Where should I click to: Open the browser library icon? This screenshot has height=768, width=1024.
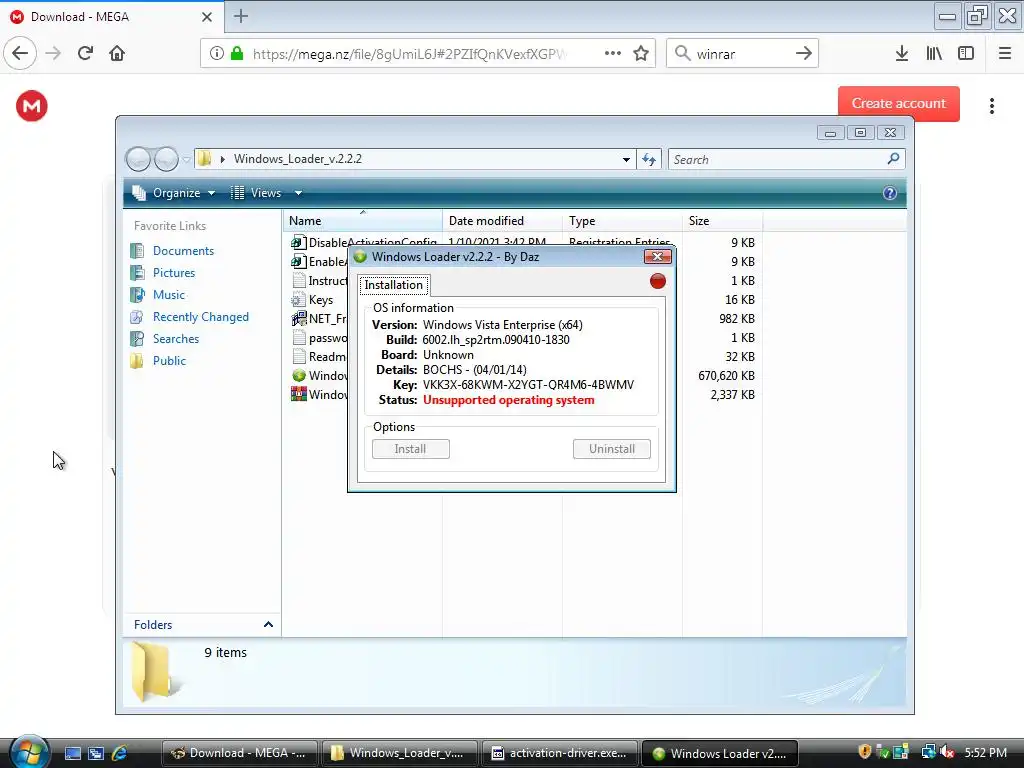point(934,53)
